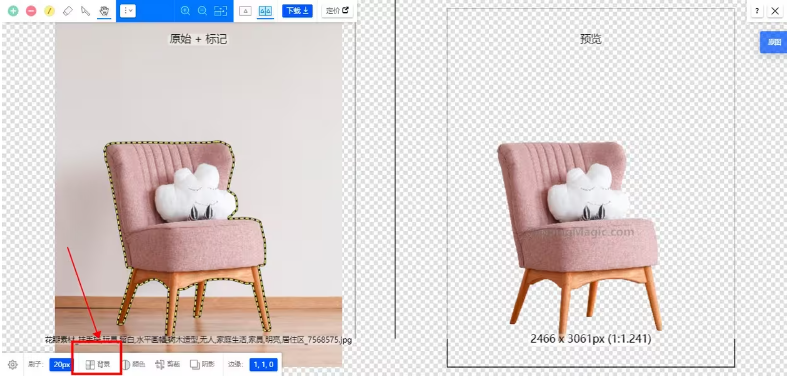Open the edge settings 1, 1, 0 dropdown
Screen dimensions: 787x379
[x=263, y=364]
